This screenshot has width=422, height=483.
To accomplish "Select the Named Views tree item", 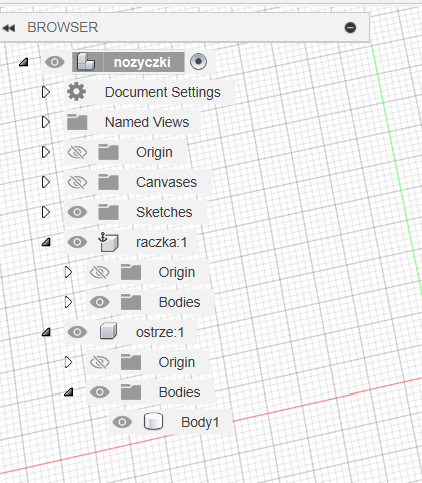I will click(x=147, y=122).
